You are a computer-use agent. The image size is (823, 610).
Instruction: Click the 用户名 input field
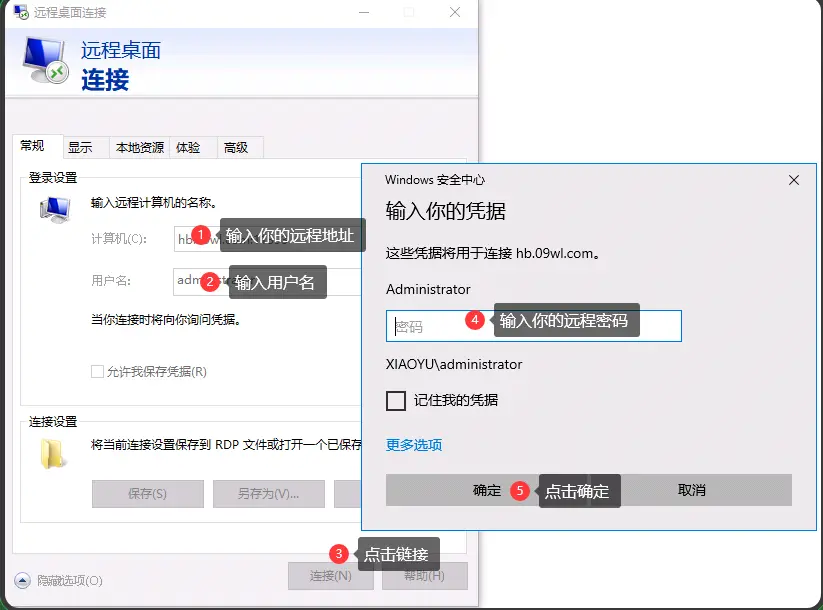[x=268, y=281]
